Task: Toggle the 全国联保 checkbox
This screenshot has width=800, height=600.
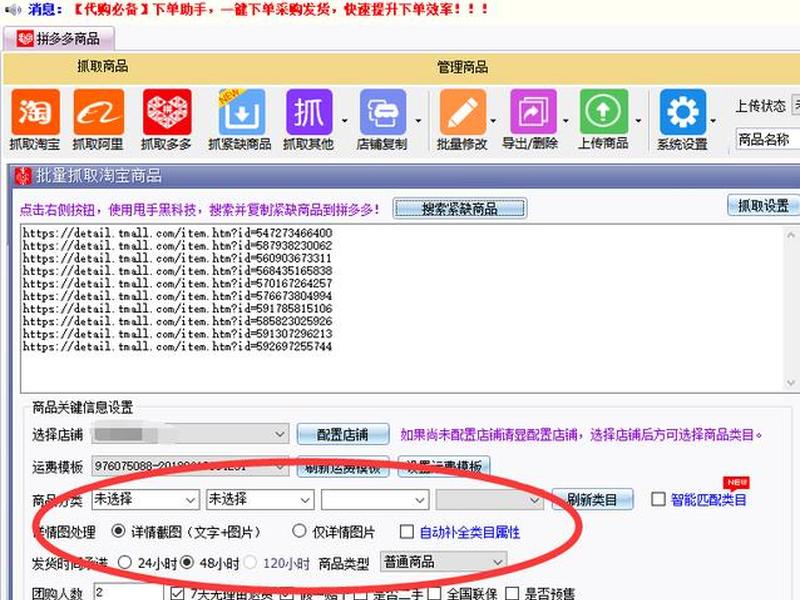Action: point(434,593)
